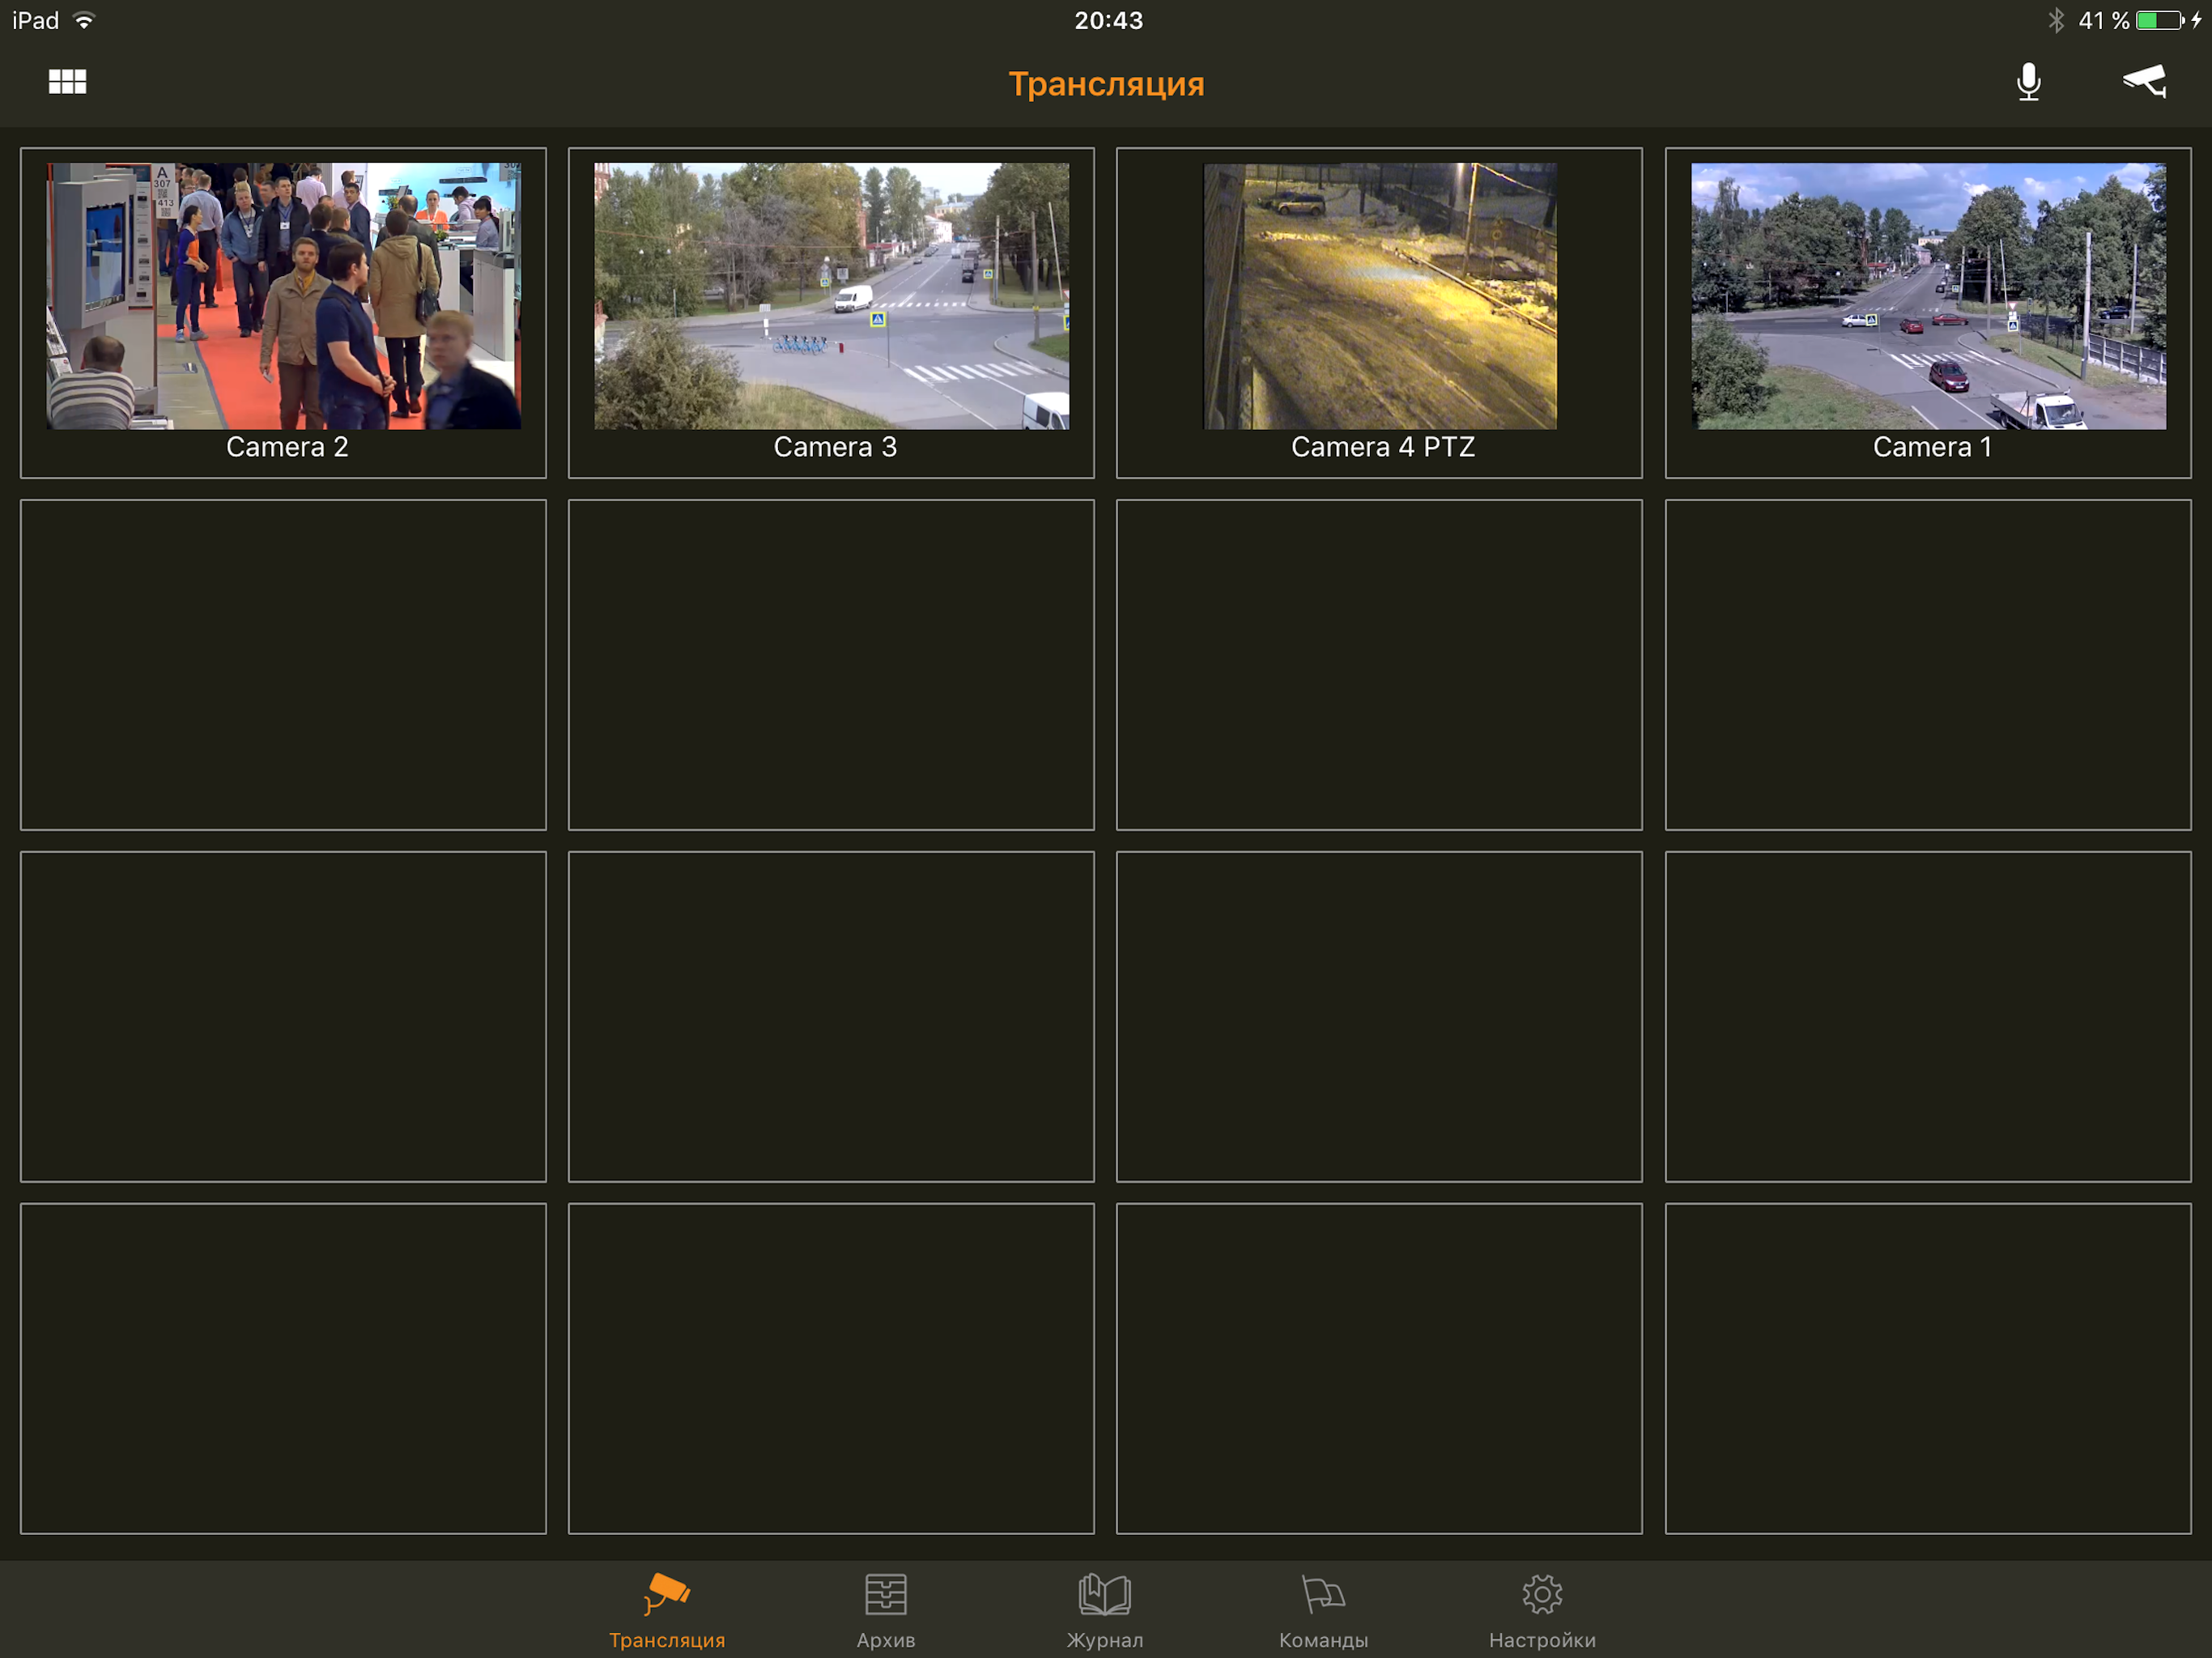Tap the battery indicator in status bar

click(2160, 20)
